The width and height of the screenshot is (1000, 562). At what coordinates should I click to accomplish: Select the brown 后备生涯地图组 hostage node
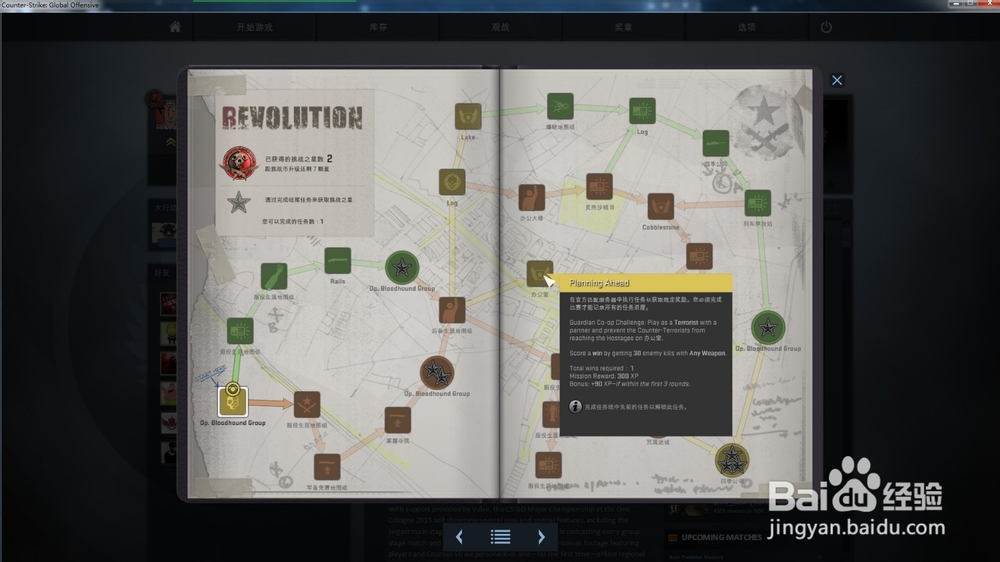452,311
